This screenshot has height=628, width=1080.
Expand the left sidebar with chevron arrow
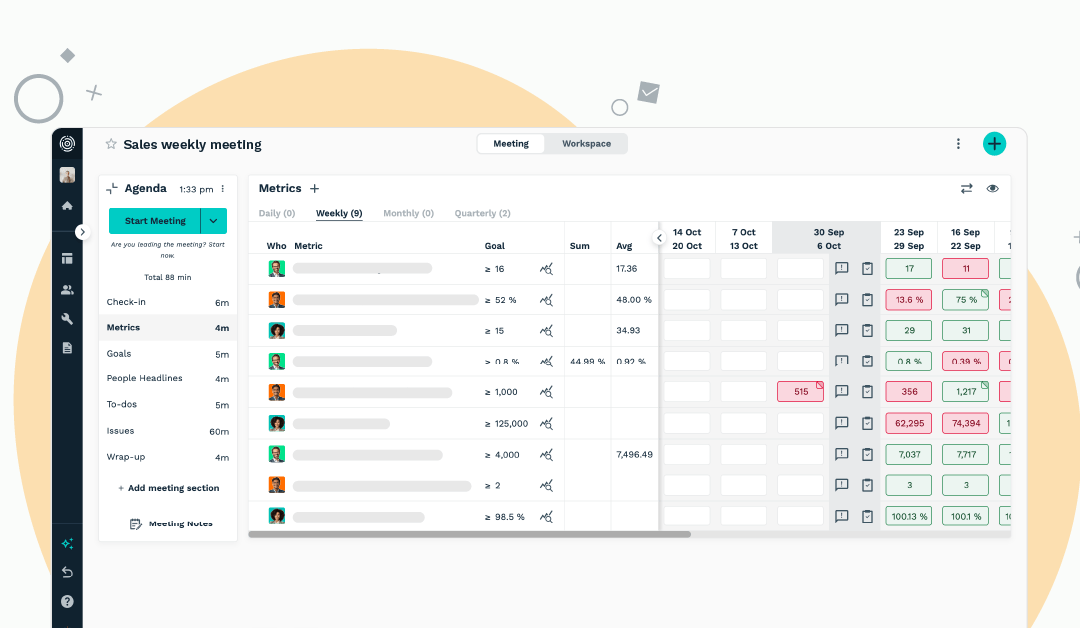83,232
